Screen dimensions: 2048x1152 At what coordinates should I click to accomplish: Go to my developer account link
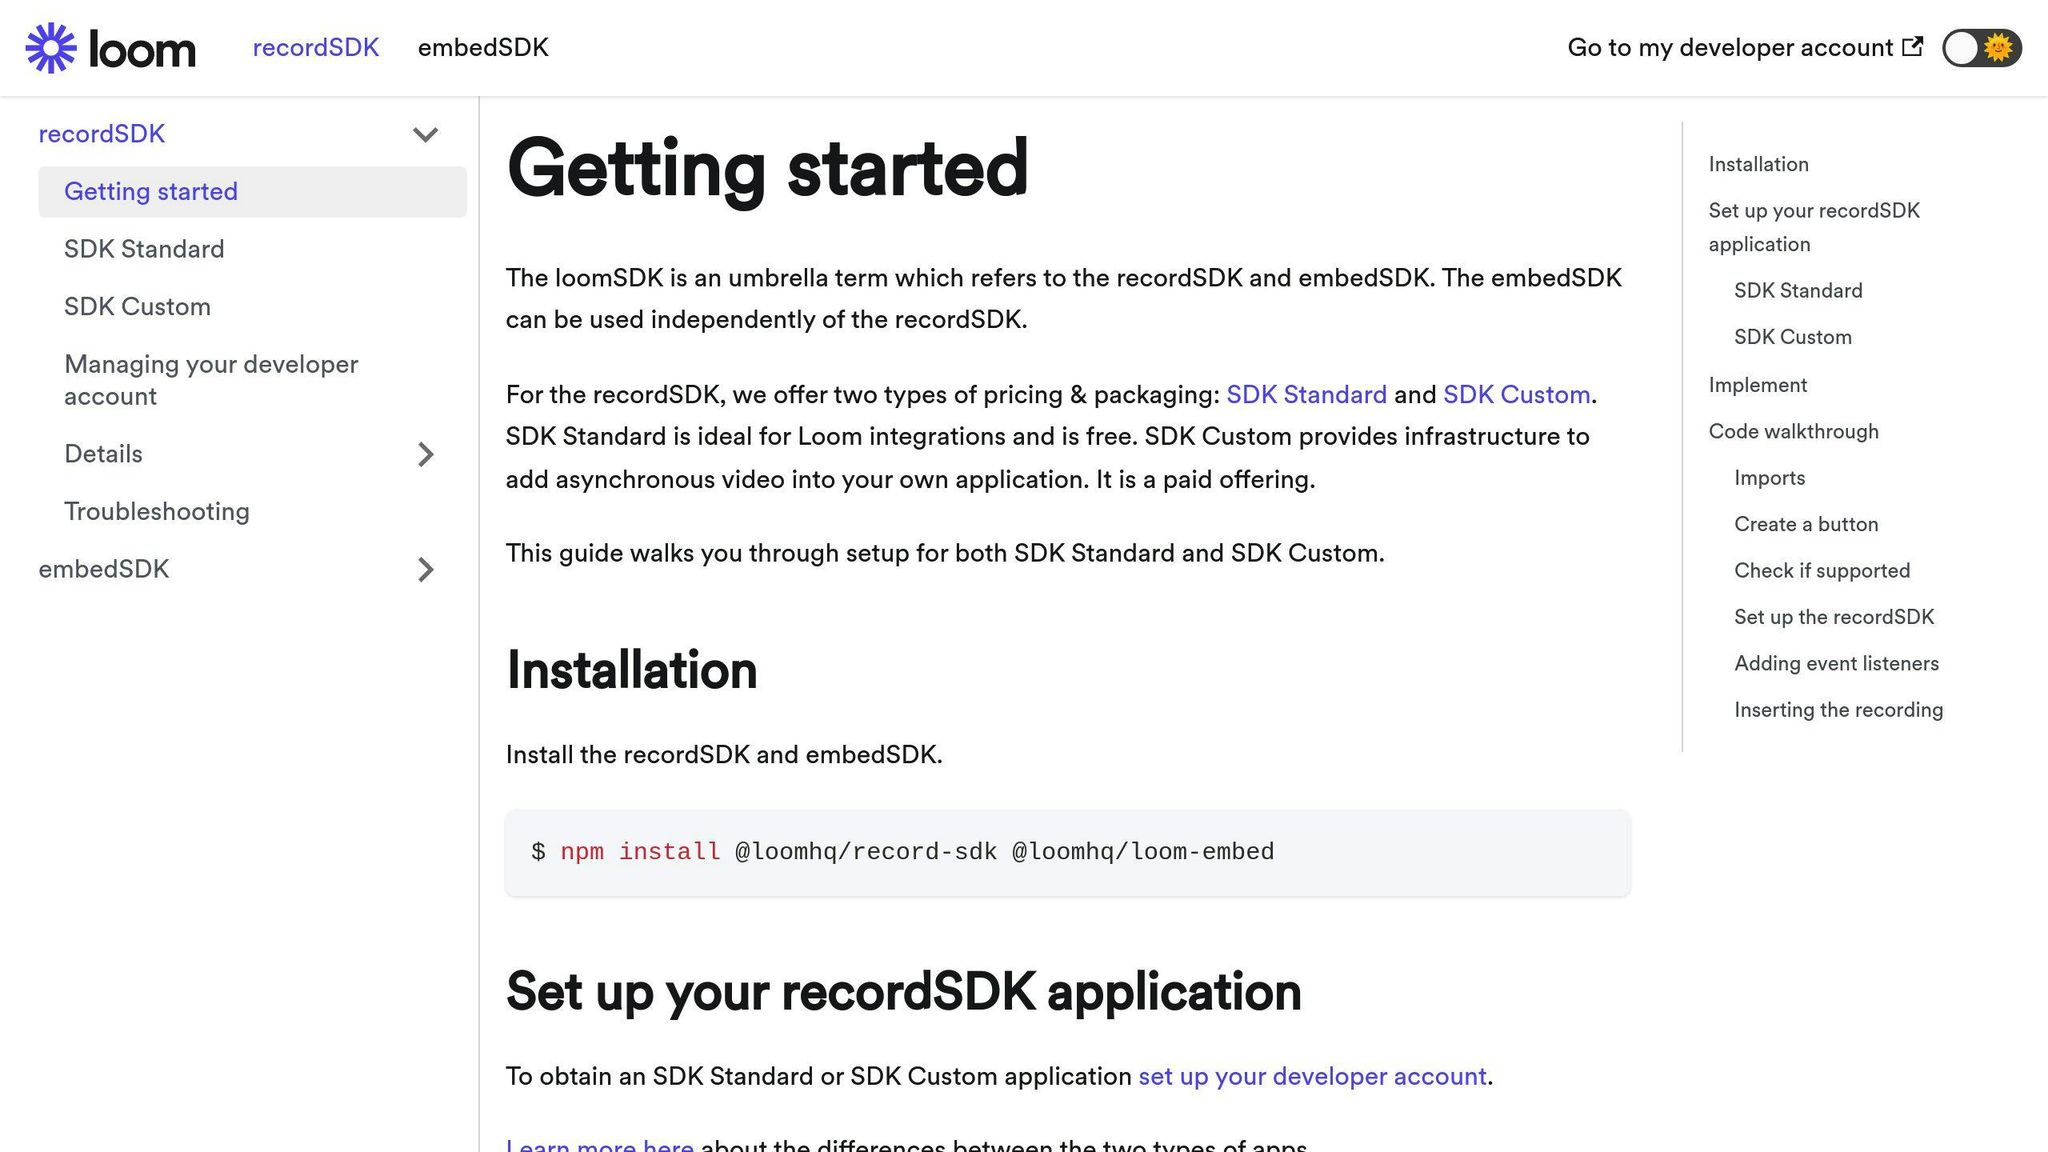[1745, 47]
